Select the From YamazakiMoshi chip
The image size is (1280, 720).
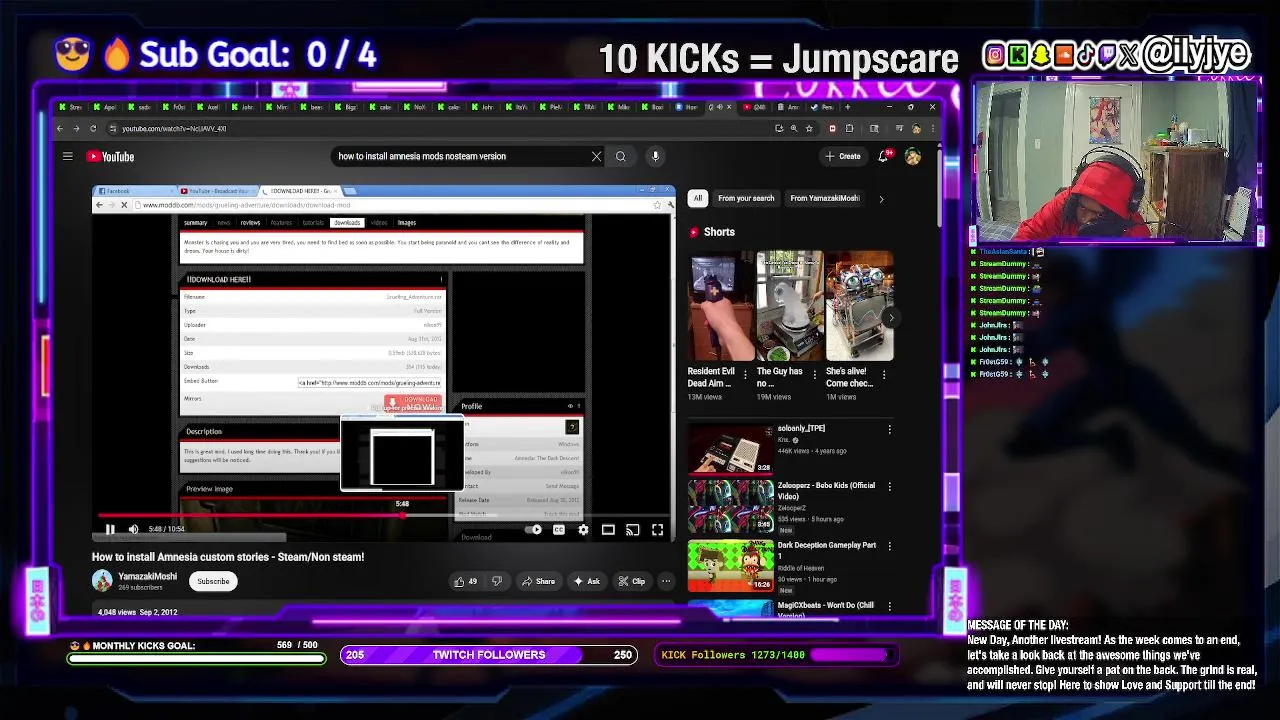tap(825, 198)
